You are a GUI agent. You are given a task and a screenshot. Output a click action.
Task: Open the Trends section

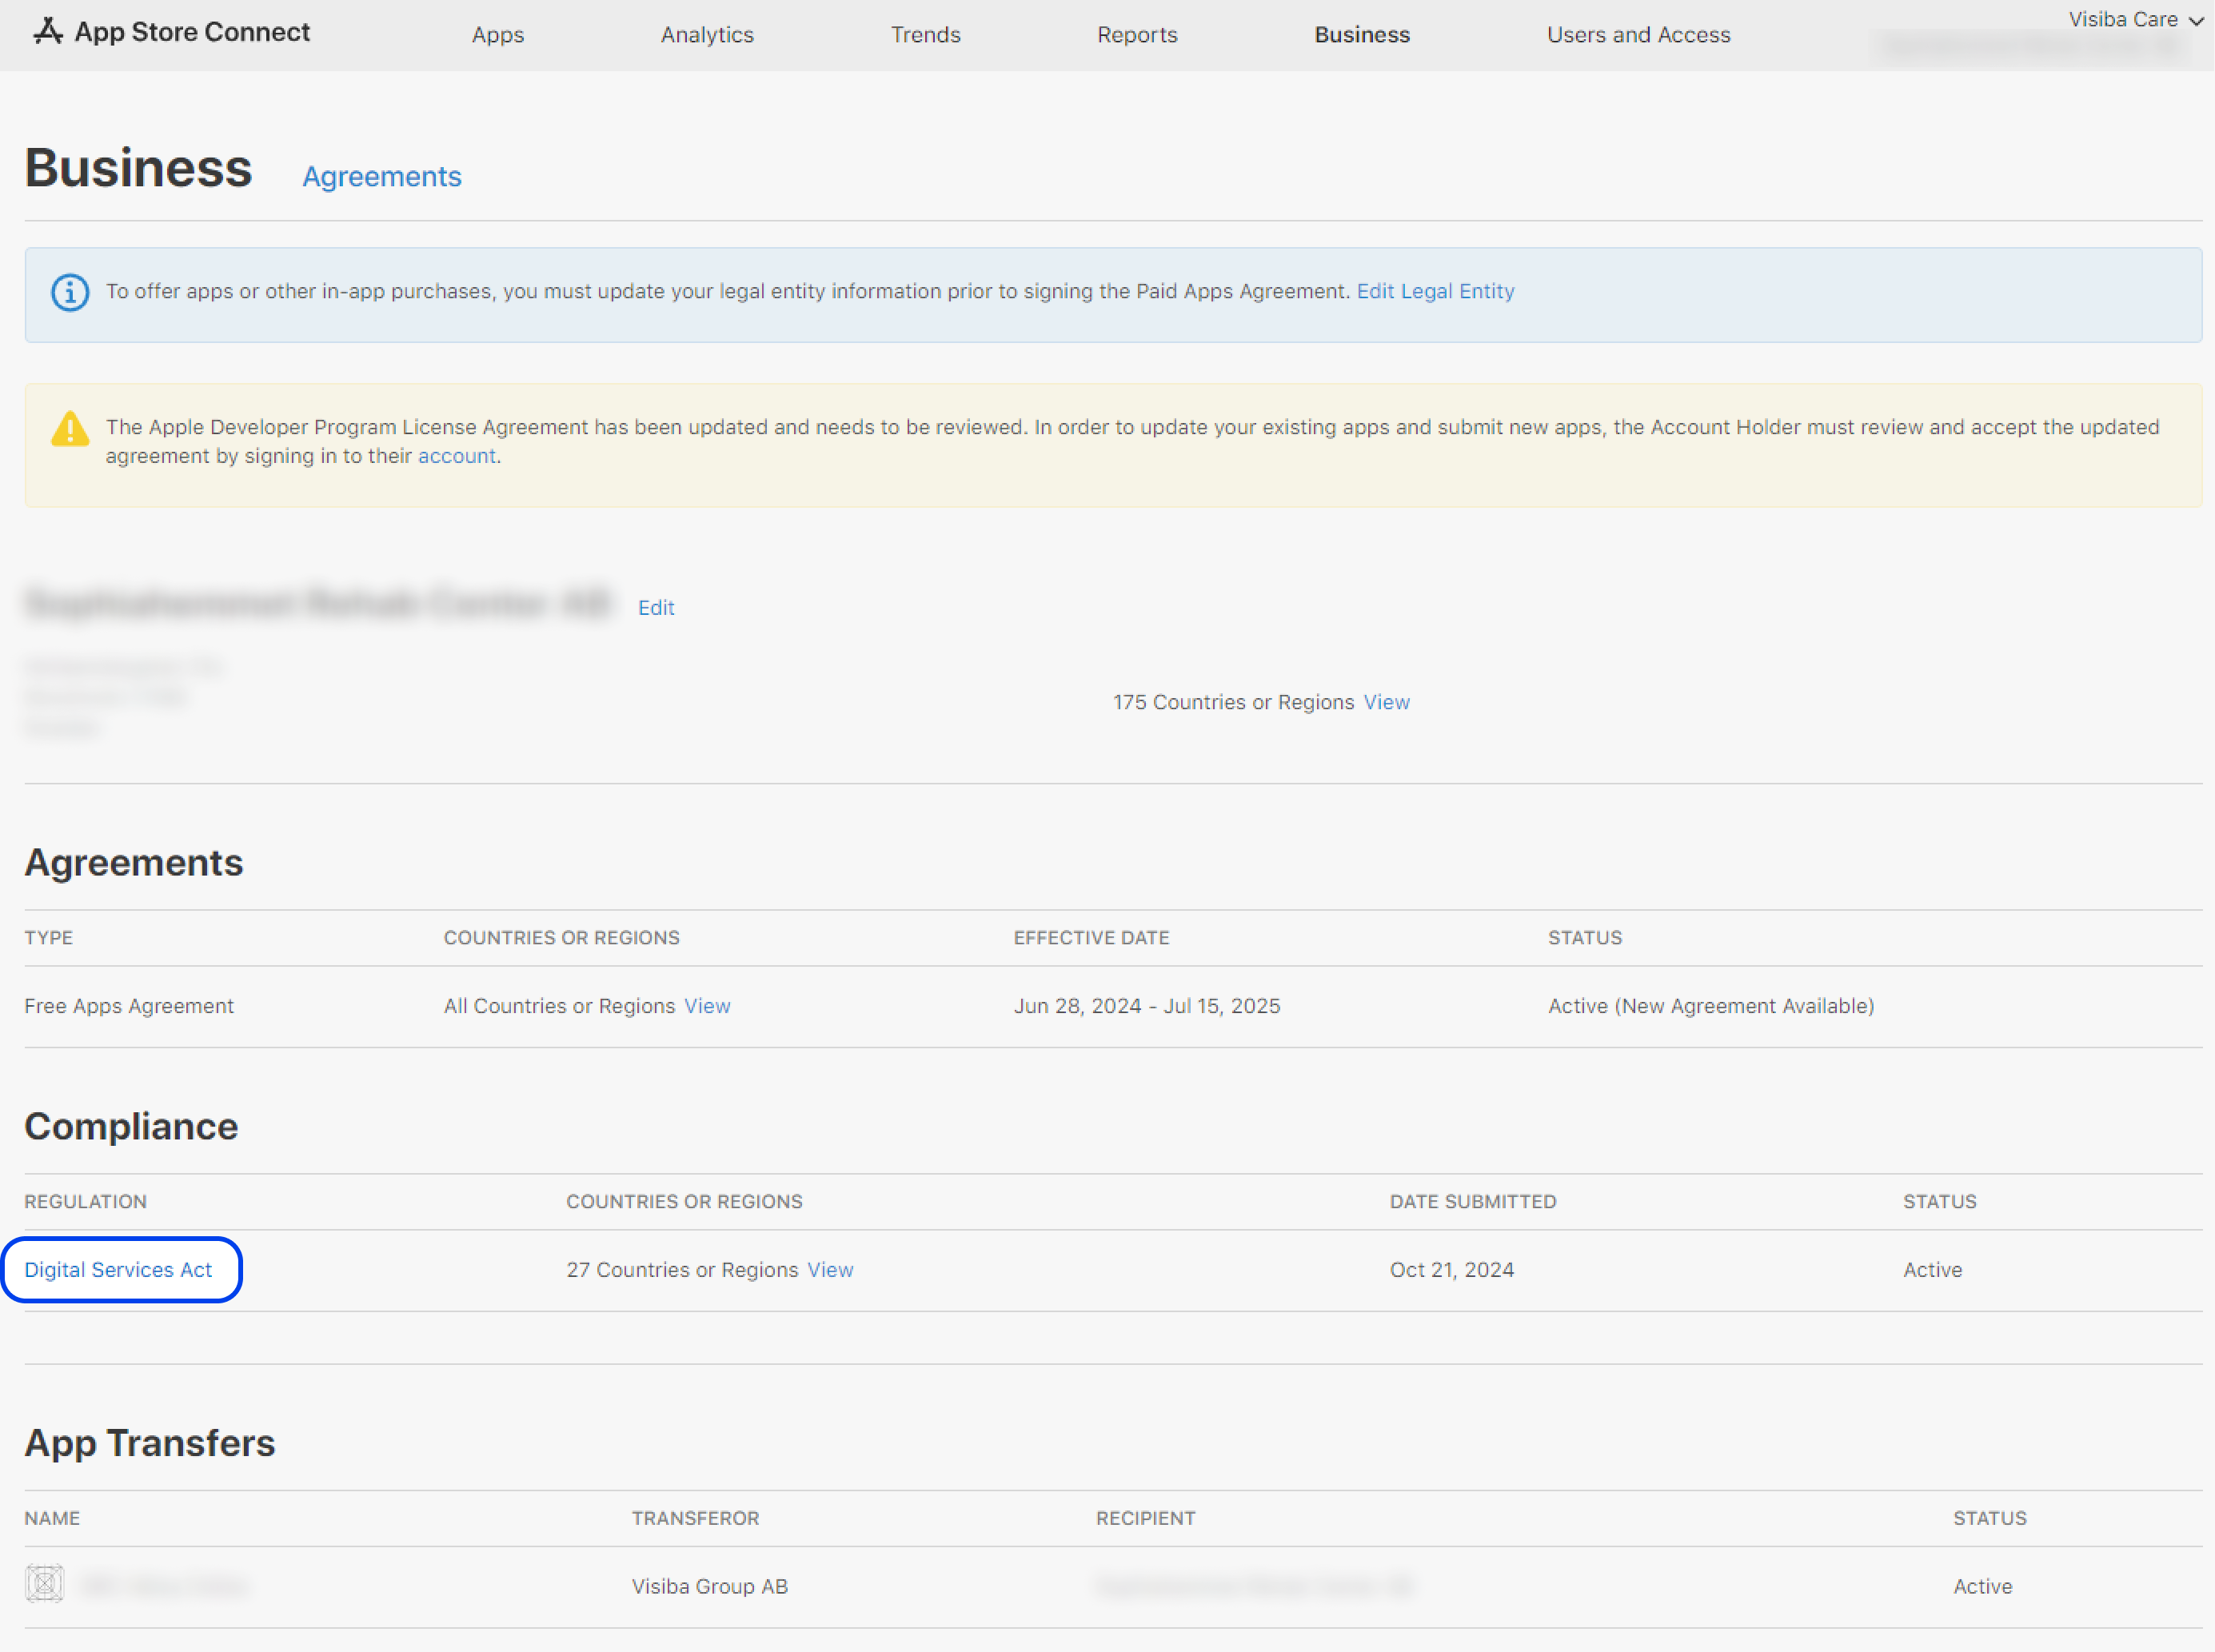point(925,35)
